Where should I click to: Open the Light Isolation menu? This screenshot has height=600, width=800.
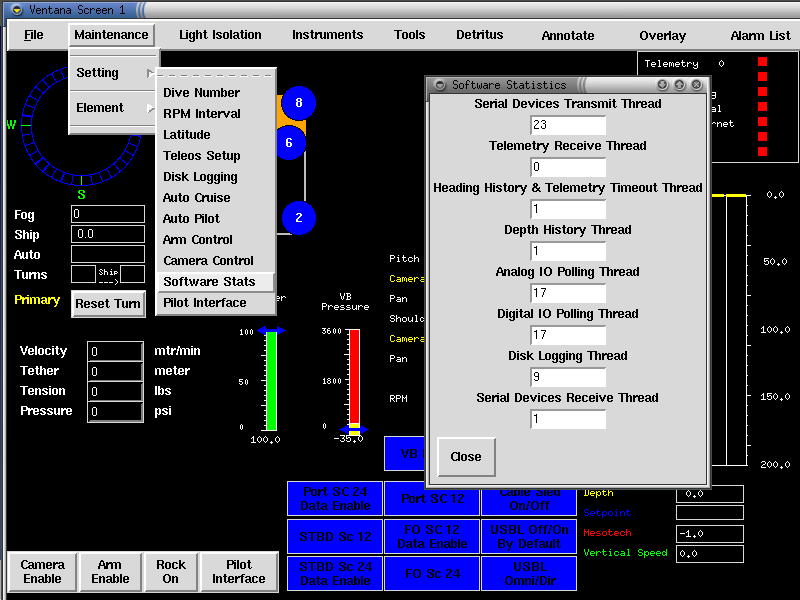tap(220, 35)
